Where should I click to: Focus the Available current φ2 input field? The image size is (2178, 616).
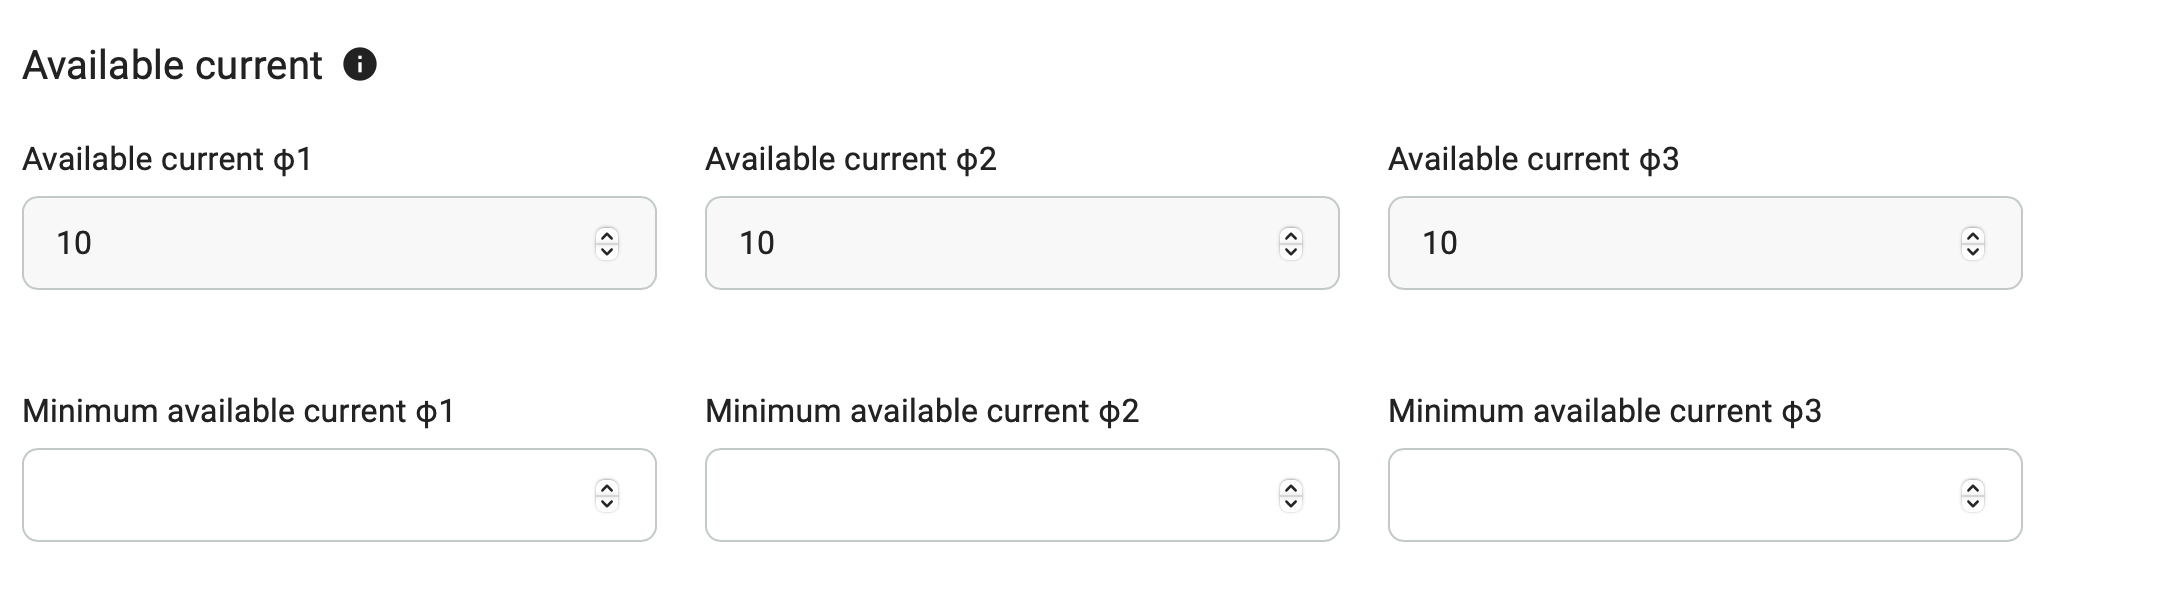coord(1022,243)
